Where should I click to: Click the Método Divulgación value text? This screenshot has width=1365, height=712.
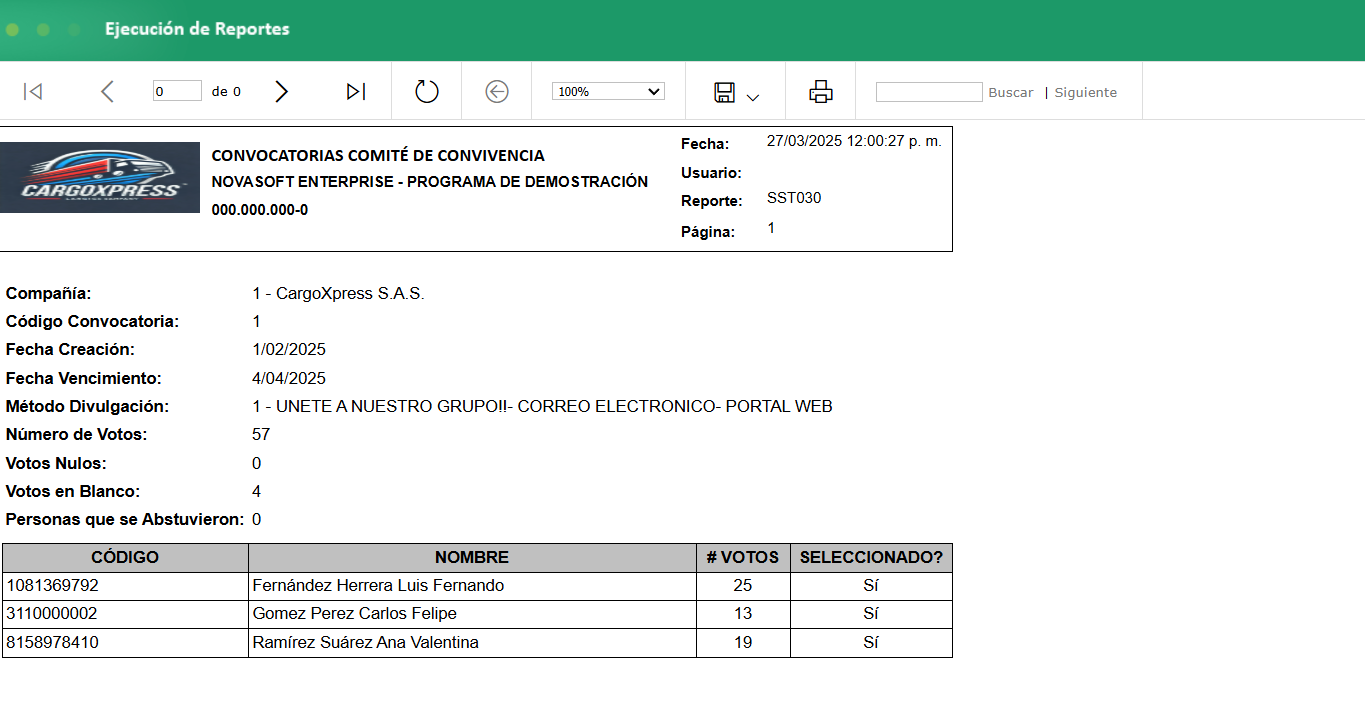click(543, 407)
